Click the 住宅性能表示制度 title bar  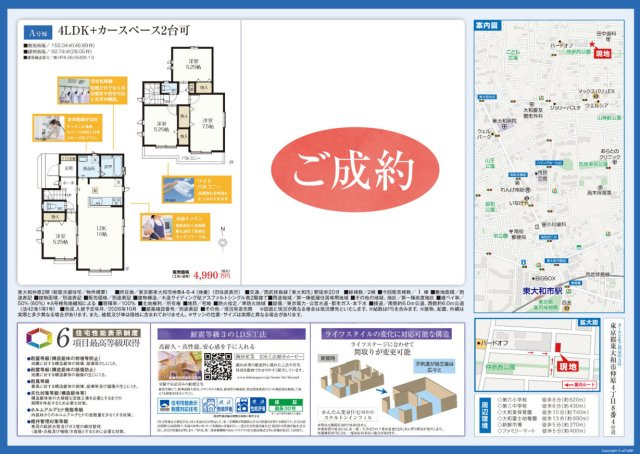(x=107, y=333)
